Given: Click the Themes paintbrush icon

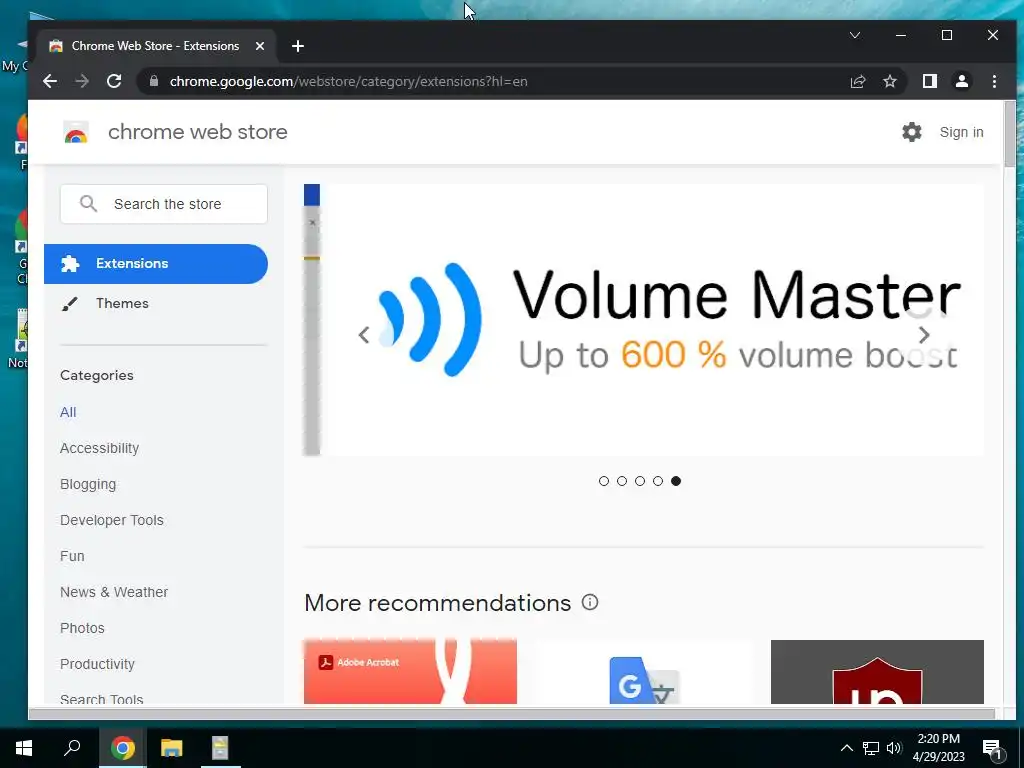Looking at the screenshot, I should click(70, 304).
